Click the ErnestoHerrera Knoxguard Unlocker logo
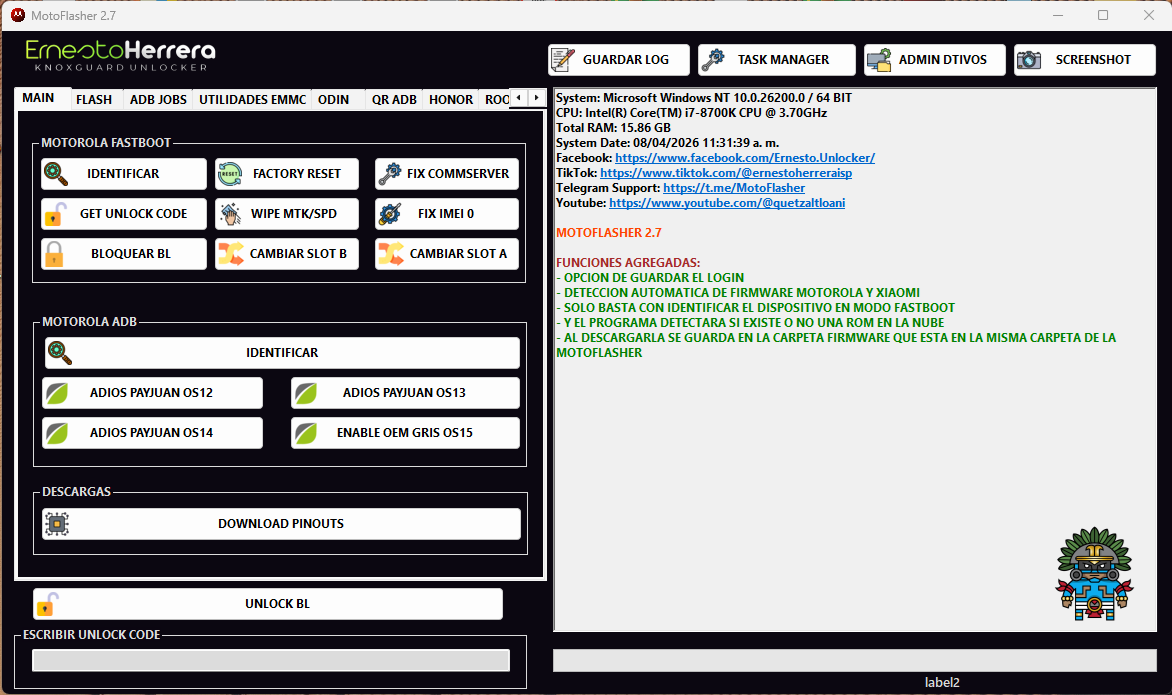This screenshot has width=1172, height=695. 120,56
